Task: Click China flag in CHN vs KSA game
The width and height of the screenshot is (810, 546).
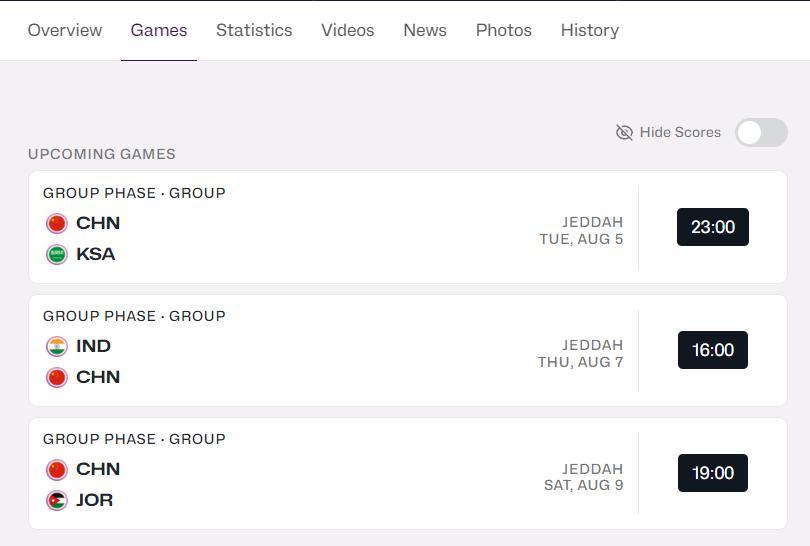Action: 57,223
